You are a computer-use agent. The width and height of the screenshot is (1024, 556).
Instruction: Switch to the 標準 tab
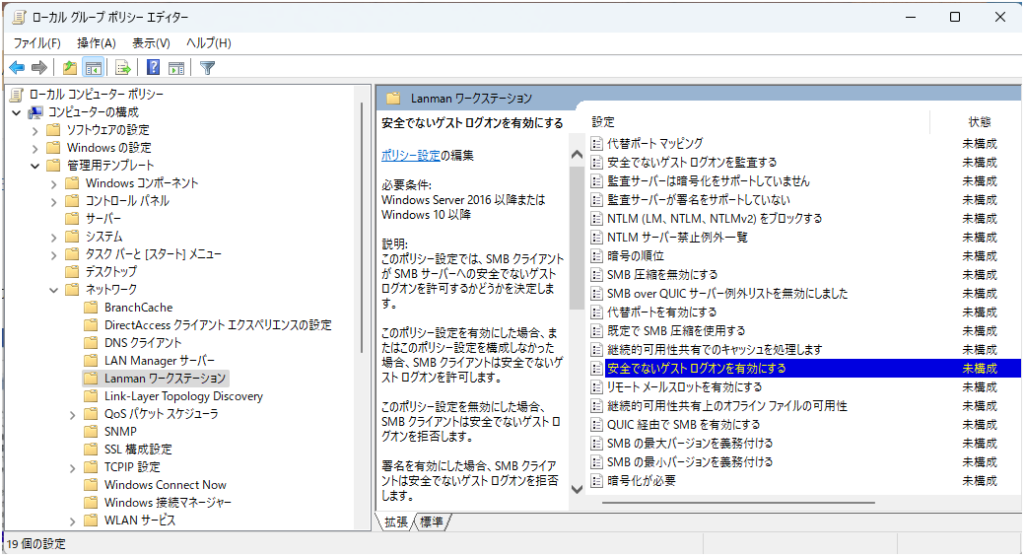point(432,522)
